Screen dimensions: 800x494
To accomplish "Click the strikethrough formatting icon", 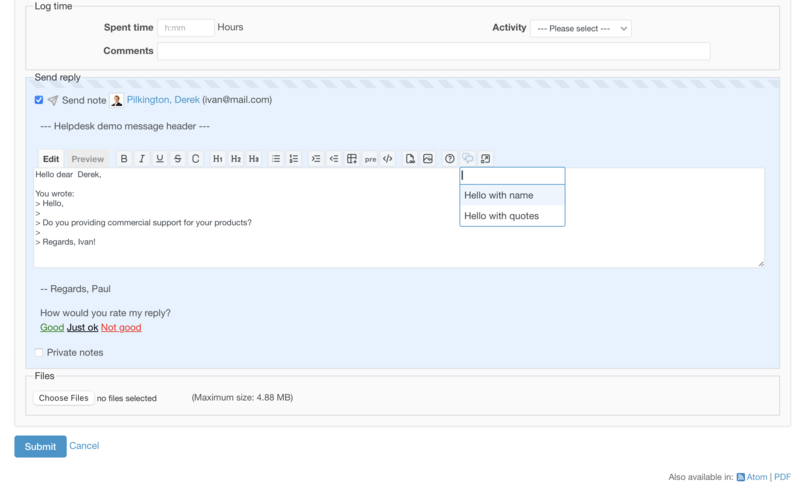I will [178, 159].
